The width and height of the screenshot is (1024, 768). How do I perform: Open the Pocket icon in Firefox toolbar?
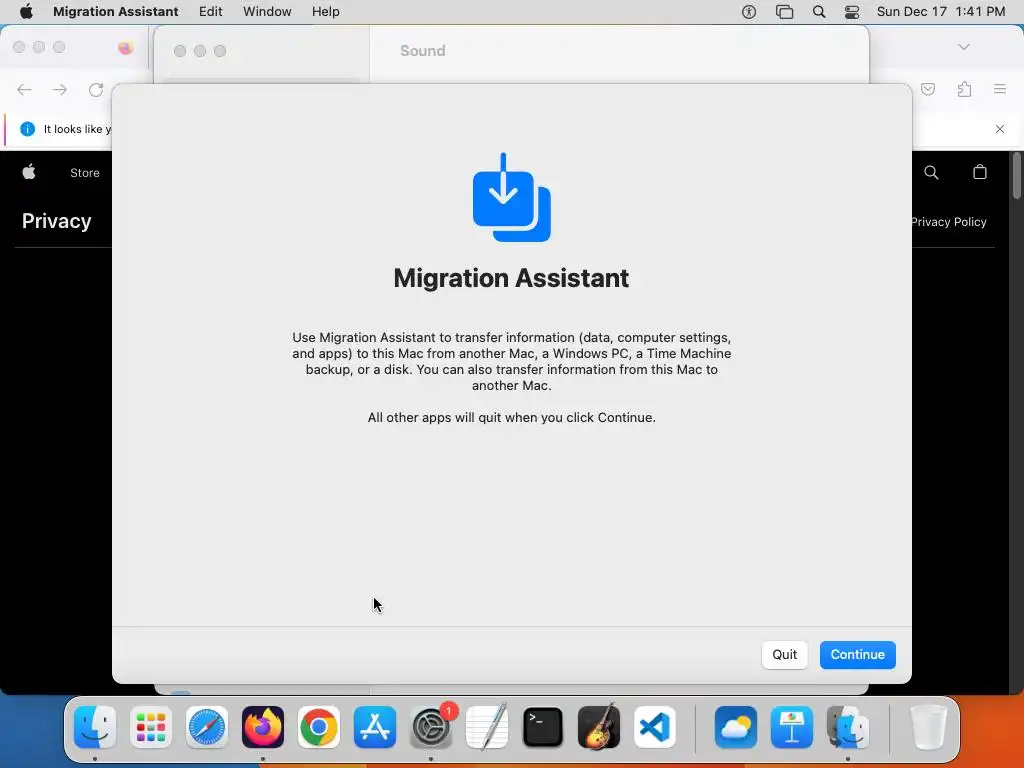pos(928,89)
